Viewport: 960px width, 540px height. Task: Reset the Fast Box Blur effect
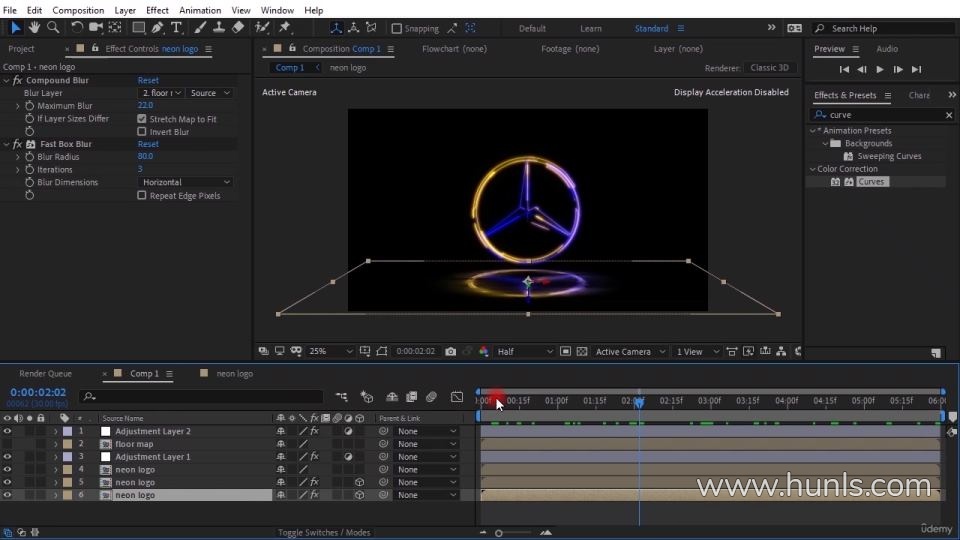point(148,144)
